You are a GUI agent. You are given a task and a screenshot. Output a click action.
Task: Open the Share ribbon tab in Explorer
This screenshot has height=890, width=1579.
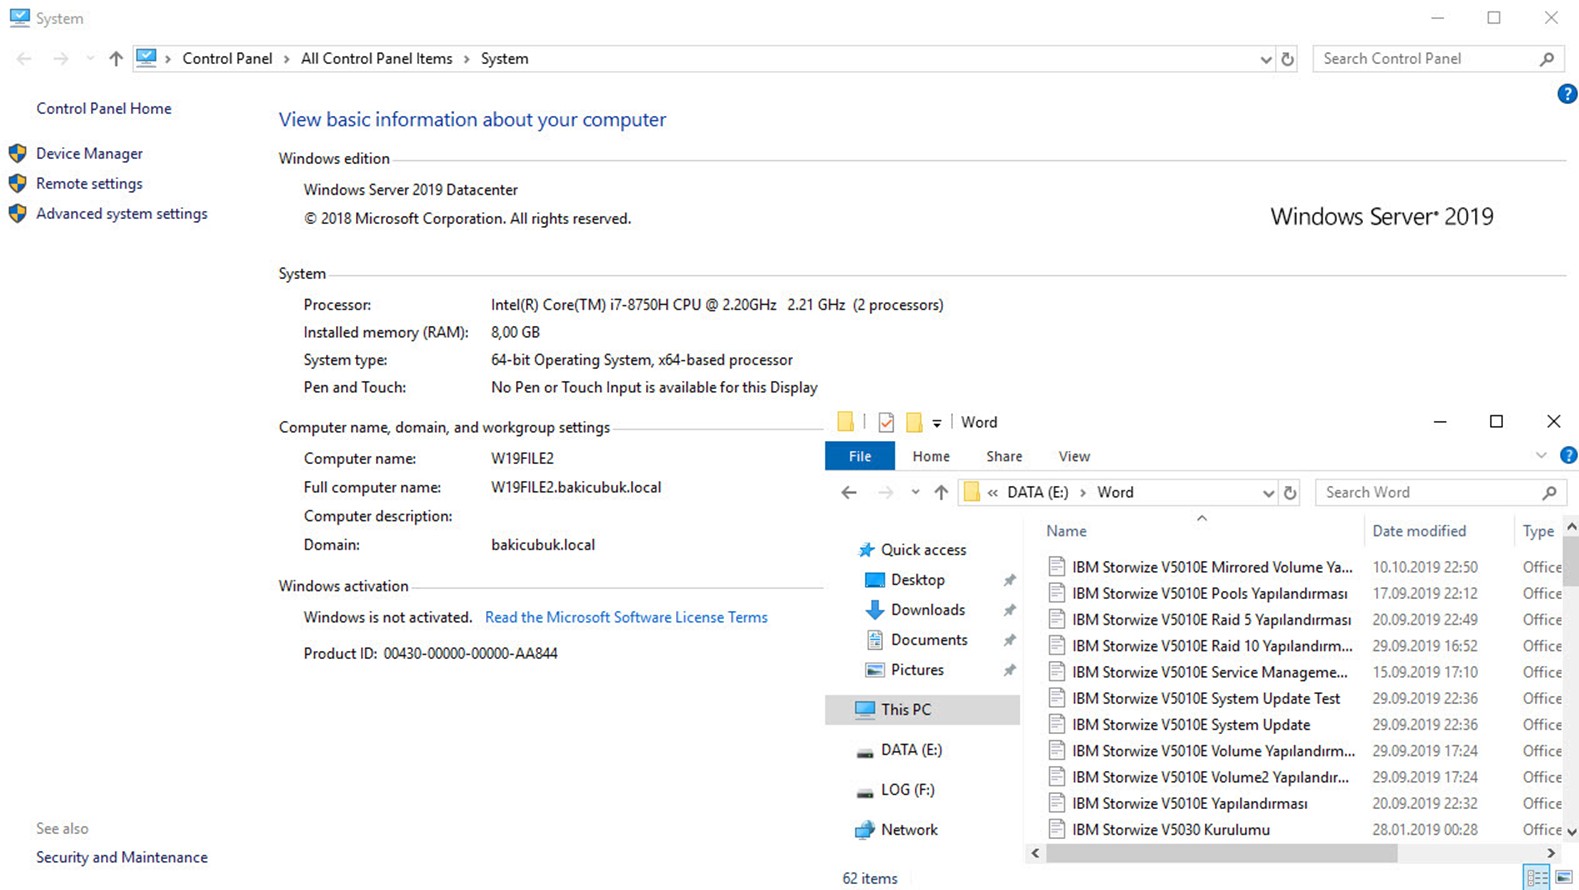coord(1004,456)
